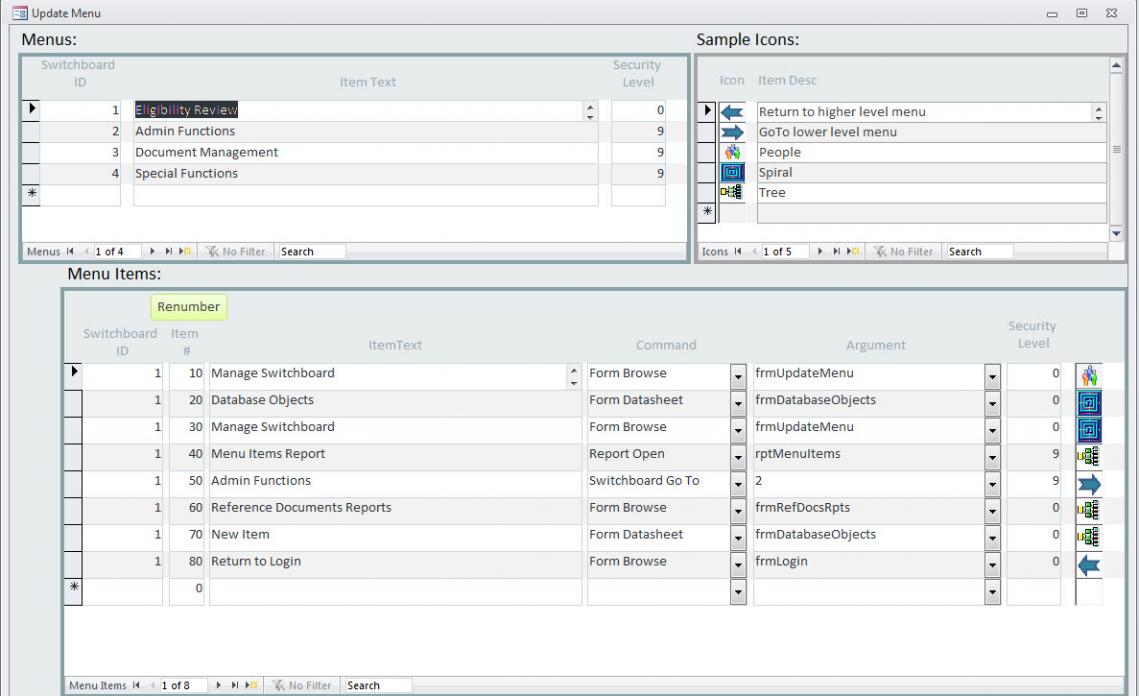1139x696 pixels.
Task: Open Command dropdown for Database Objects row
Action: coord(738,404)
